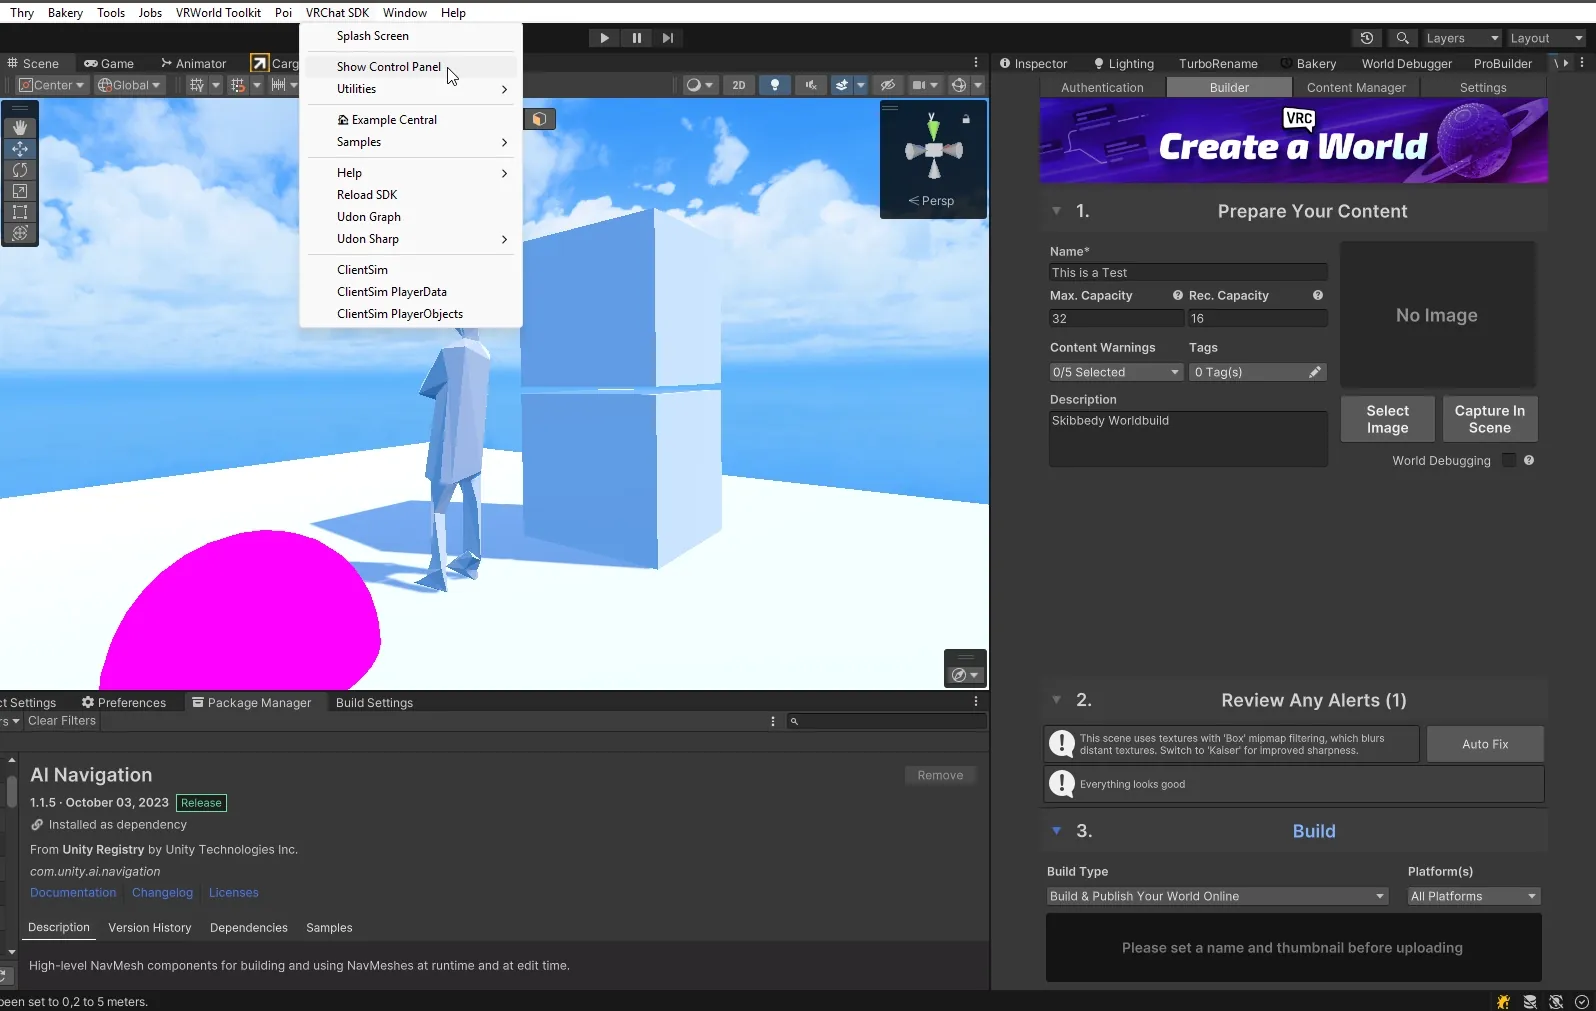This screenshot has height=1011, width=1596.
Task: Open the Max. Capacity help icon
Action: click(x=1178, y=295)
